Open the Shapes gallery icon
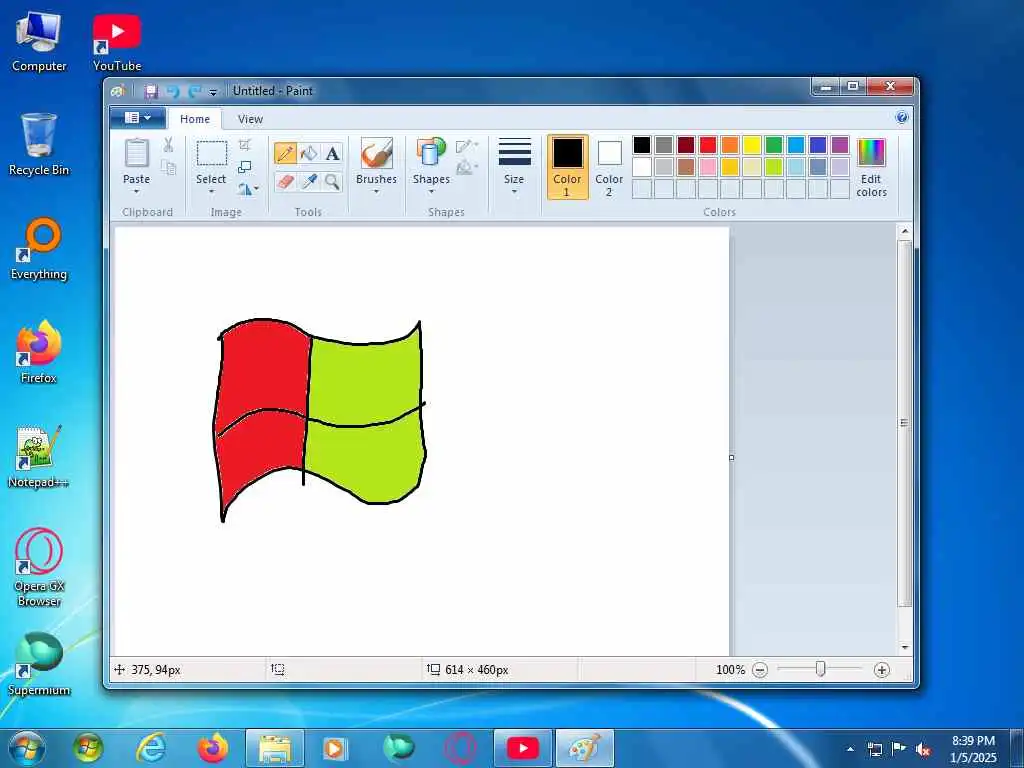The width and height of the screenshot is (1024, 768). point(431,153)
